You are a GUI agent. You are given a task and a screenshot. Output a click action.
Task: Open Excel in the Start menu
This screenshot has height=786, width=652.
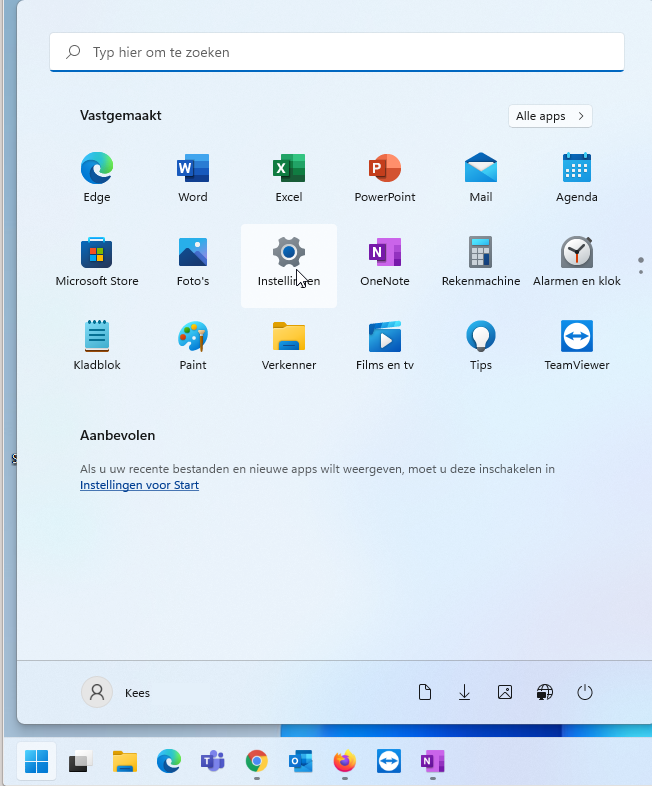pyautogui.click(x=289, y=177)
